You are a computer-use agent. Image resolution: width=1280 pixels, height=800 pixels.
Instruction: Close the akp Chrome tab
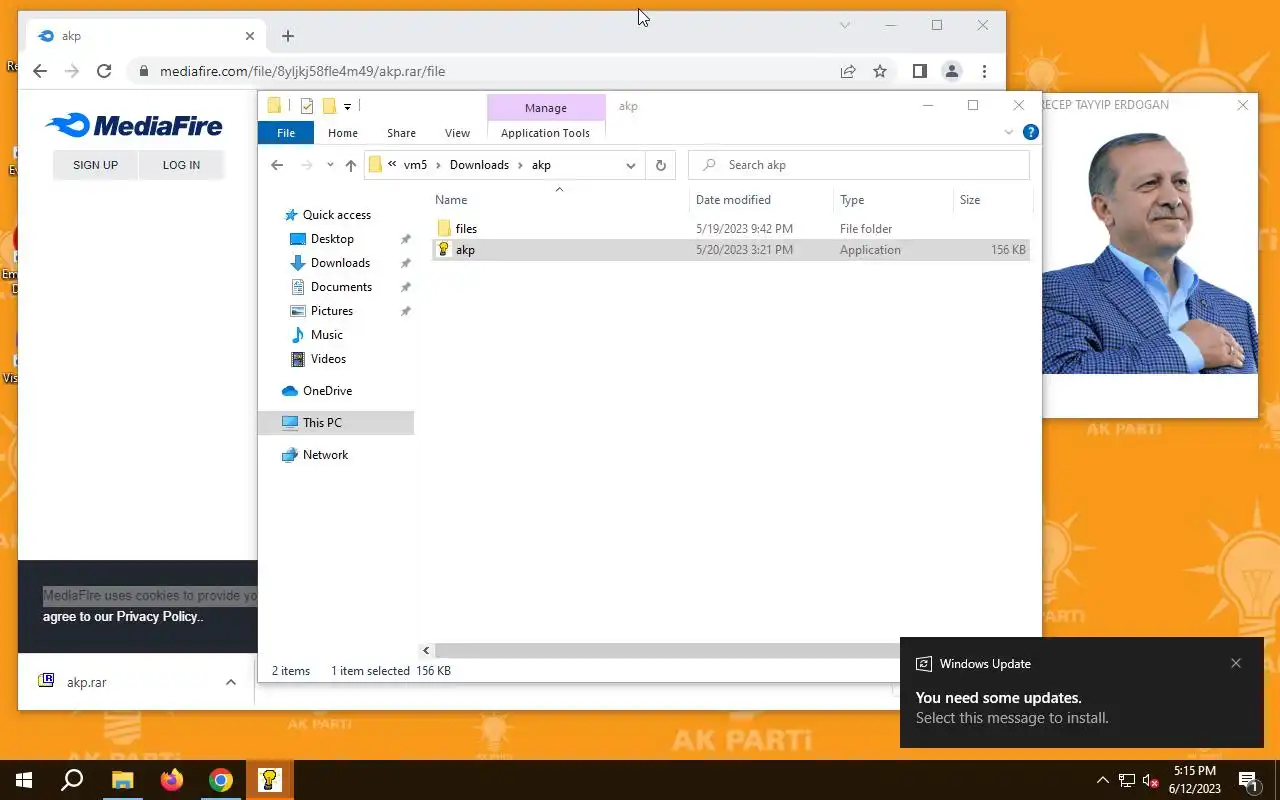[x=250, y=36]
